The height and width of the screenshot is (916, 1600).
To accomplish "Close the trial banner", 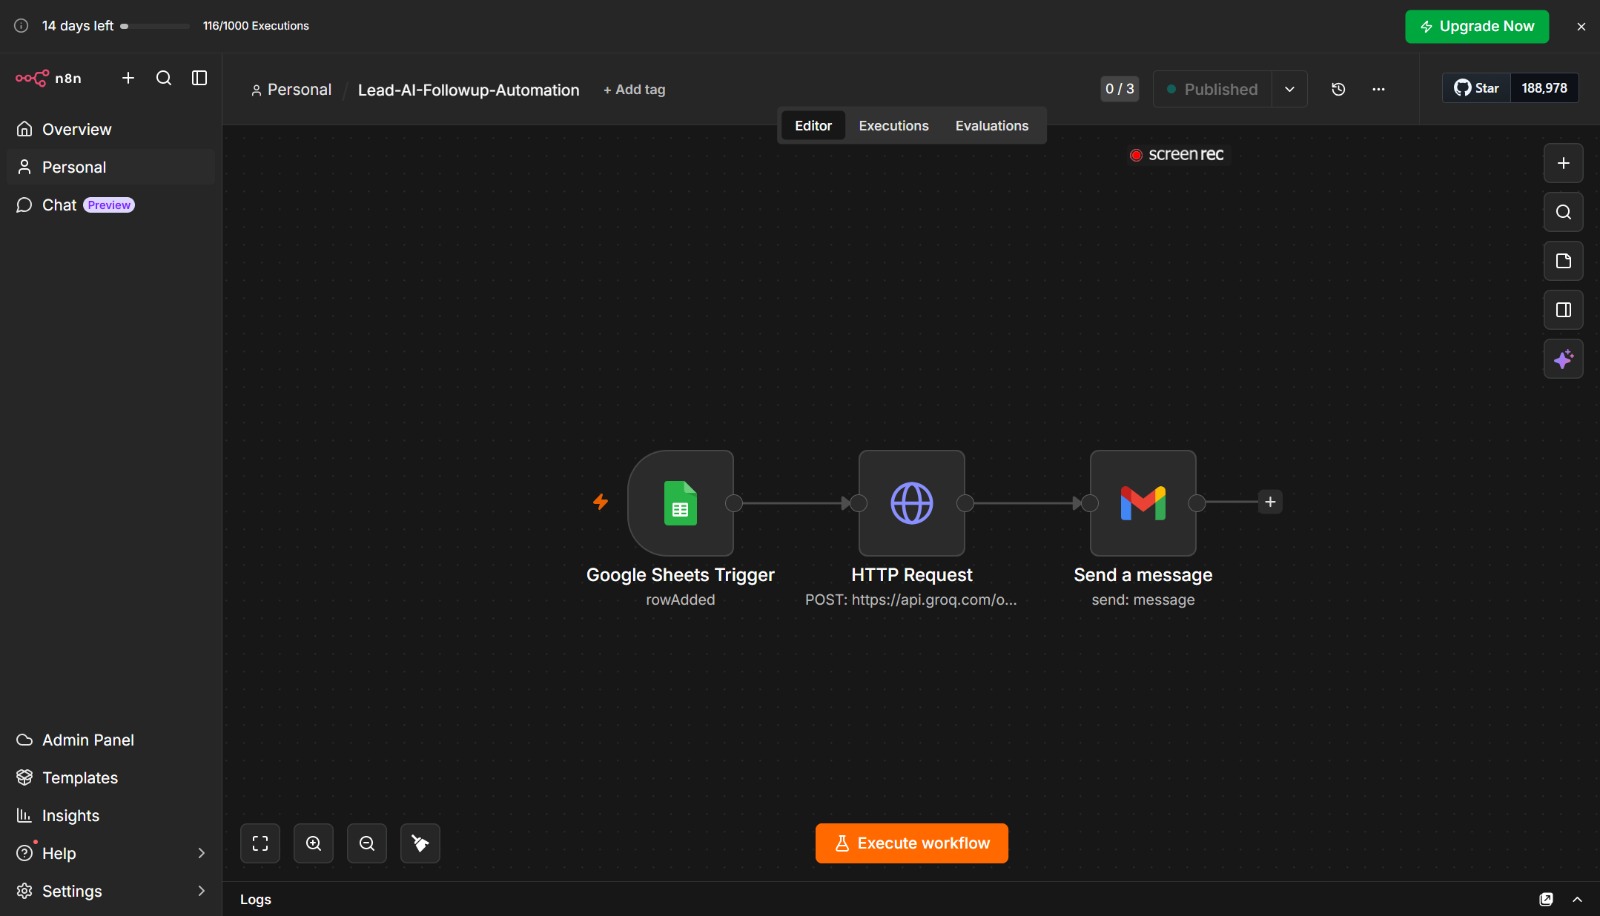I will point(1581,27).
